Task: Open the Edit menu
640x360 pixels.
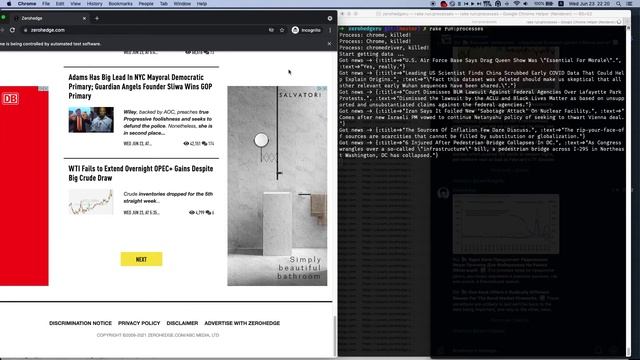Action: coord(60,4)
